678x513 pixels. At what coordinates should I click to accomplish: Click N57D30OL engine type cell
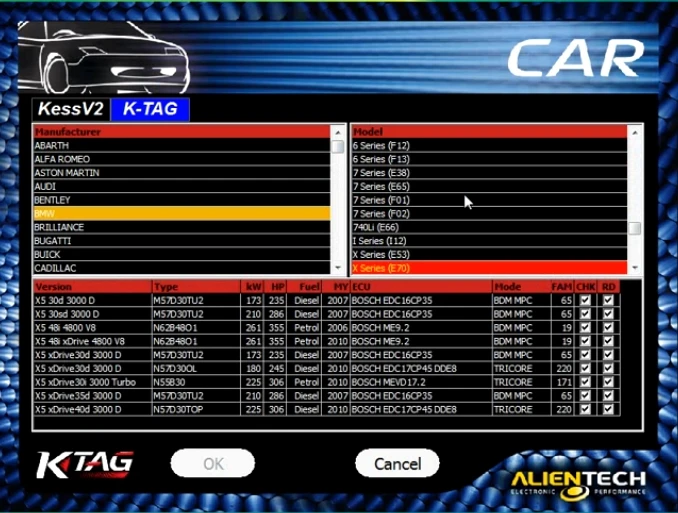coord(196,369)
